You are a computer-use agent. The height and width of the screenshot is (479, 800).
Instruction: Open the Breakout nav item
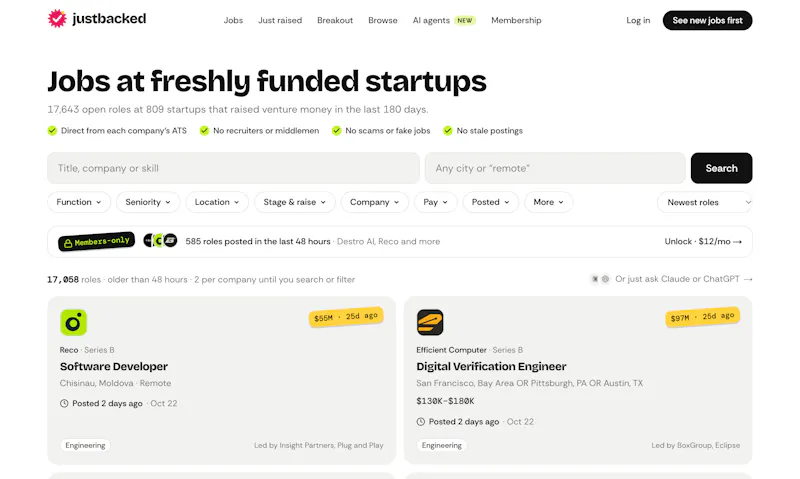pyautogui.click(x=335, y=20)
